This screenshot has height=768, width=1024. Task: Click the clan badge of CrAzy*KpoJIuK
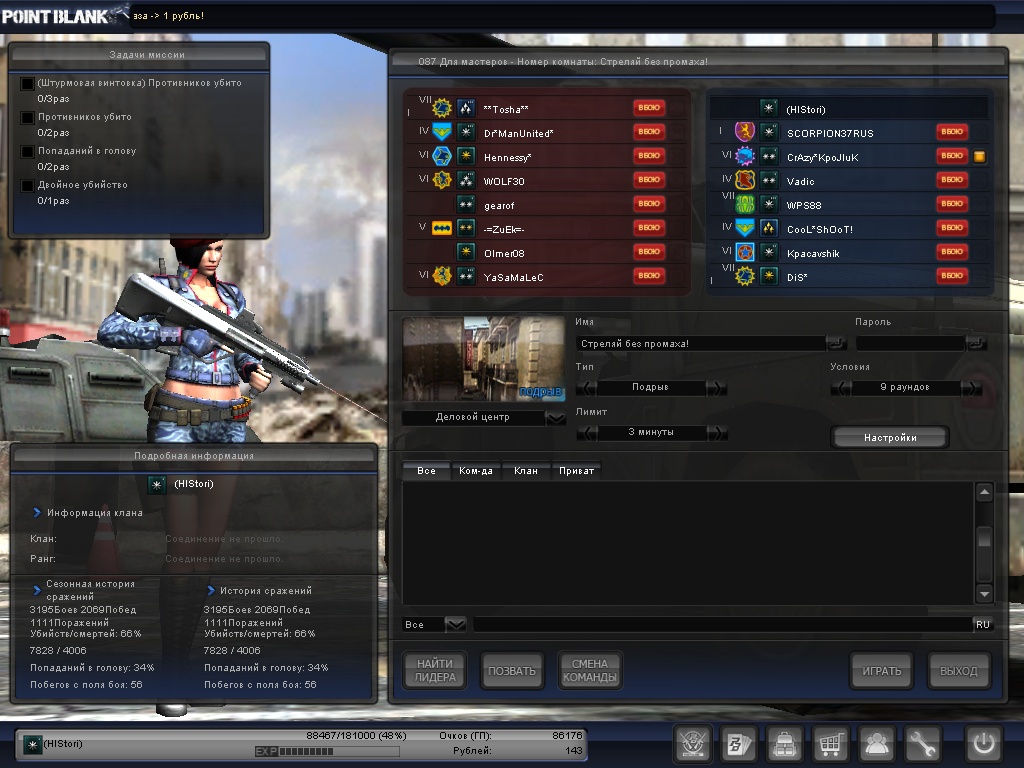pos(745,156)
